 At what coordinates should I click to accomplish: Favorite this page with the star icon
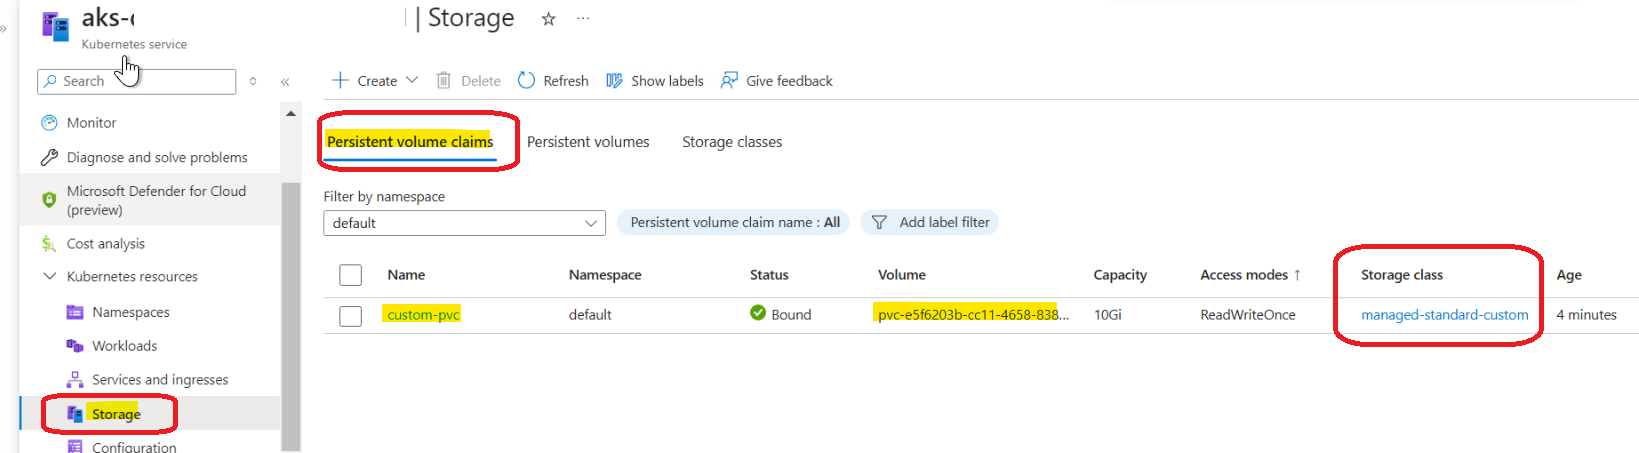pyautogui.click(x=548, y=19)
